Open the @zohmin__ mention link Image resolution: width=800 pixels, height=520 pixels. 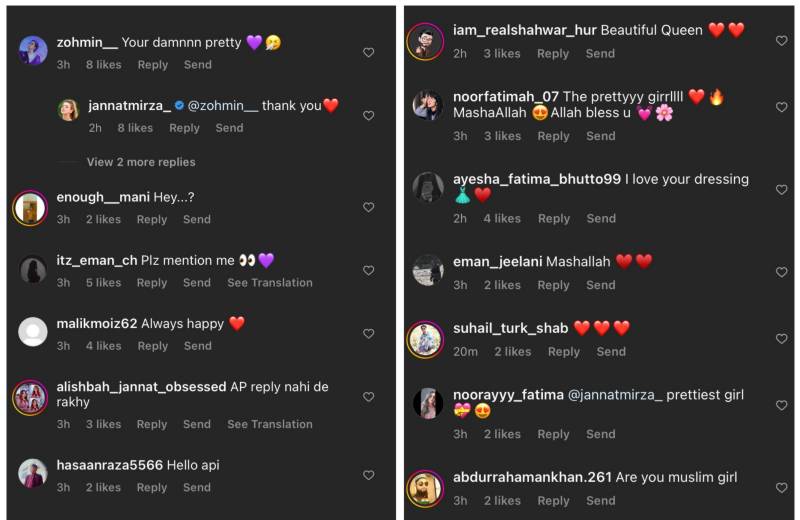click(x=223, y=106)
